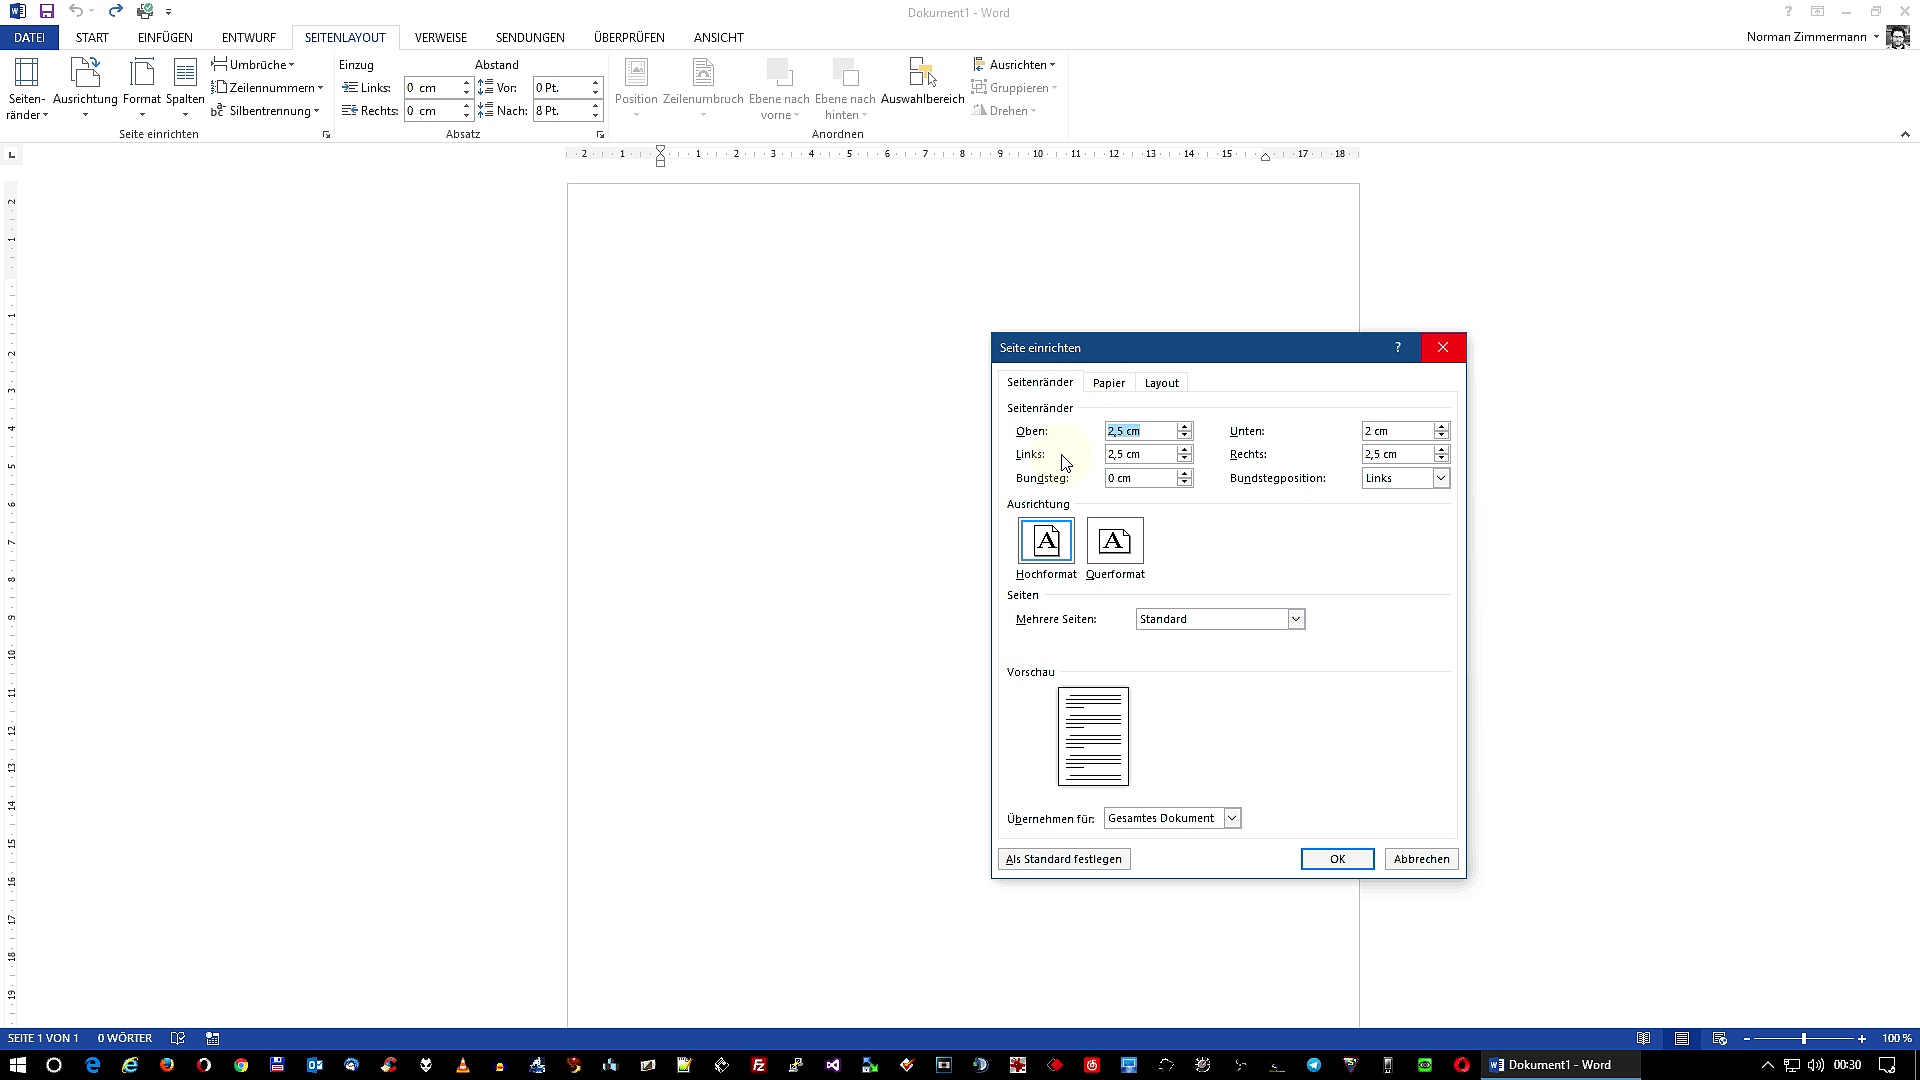Click the save icon in quick access toolbar
Viewport: 1920px width, 1080px height.
(x=47, y=12)
